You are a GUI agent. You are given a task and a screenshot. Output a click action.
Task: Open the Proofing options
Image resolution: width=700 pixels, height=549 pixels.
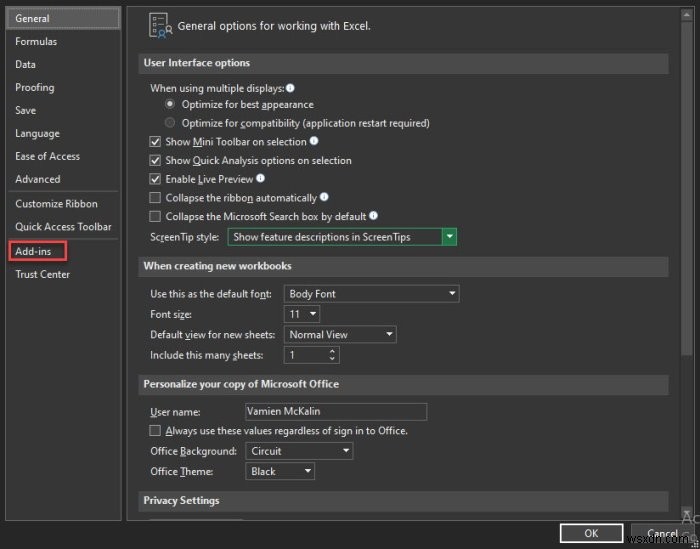(x=63, y=87)
